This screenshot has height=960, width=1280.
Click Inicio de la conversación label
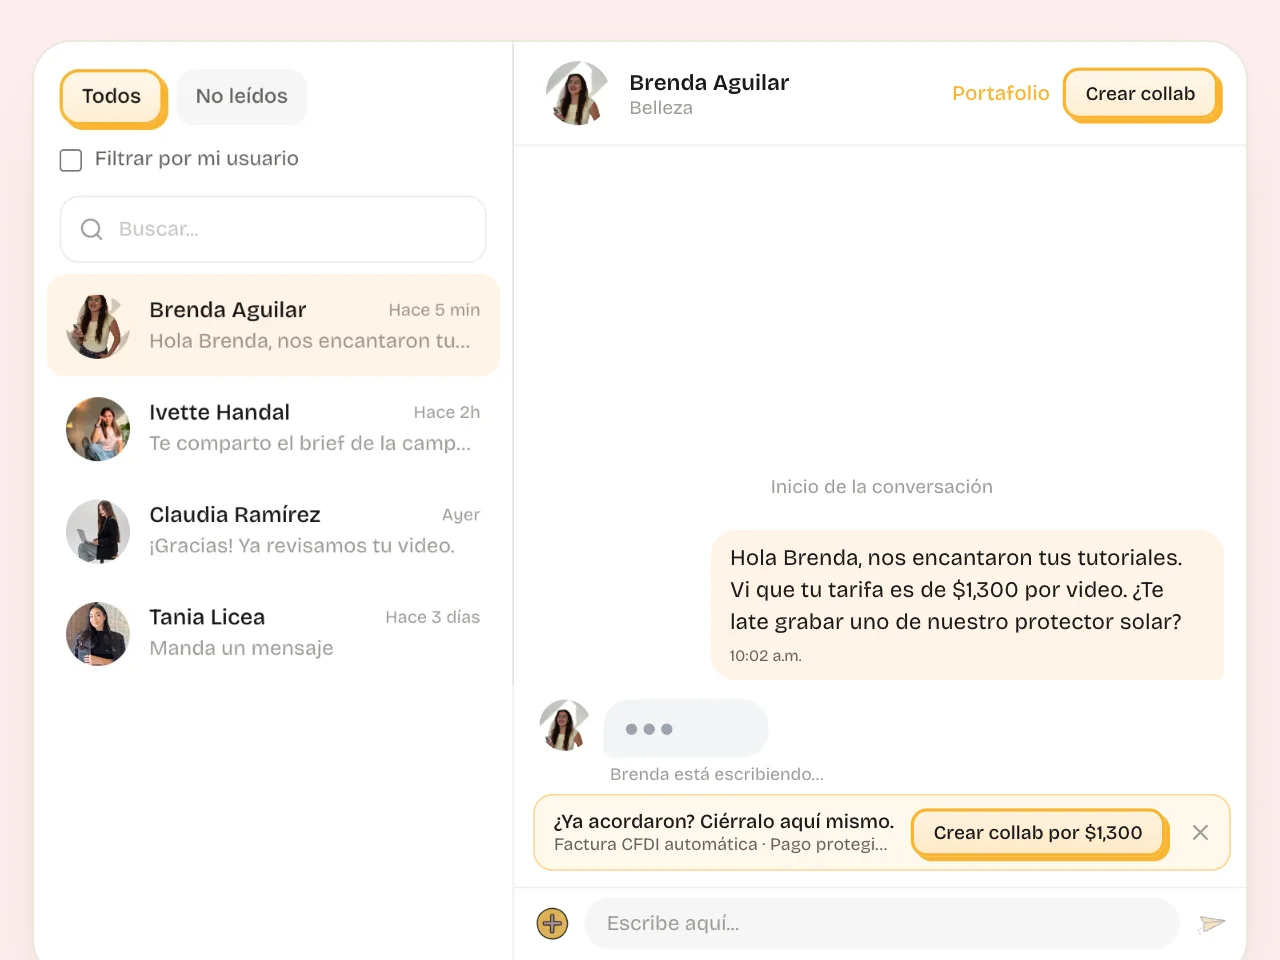pos(882,487)
